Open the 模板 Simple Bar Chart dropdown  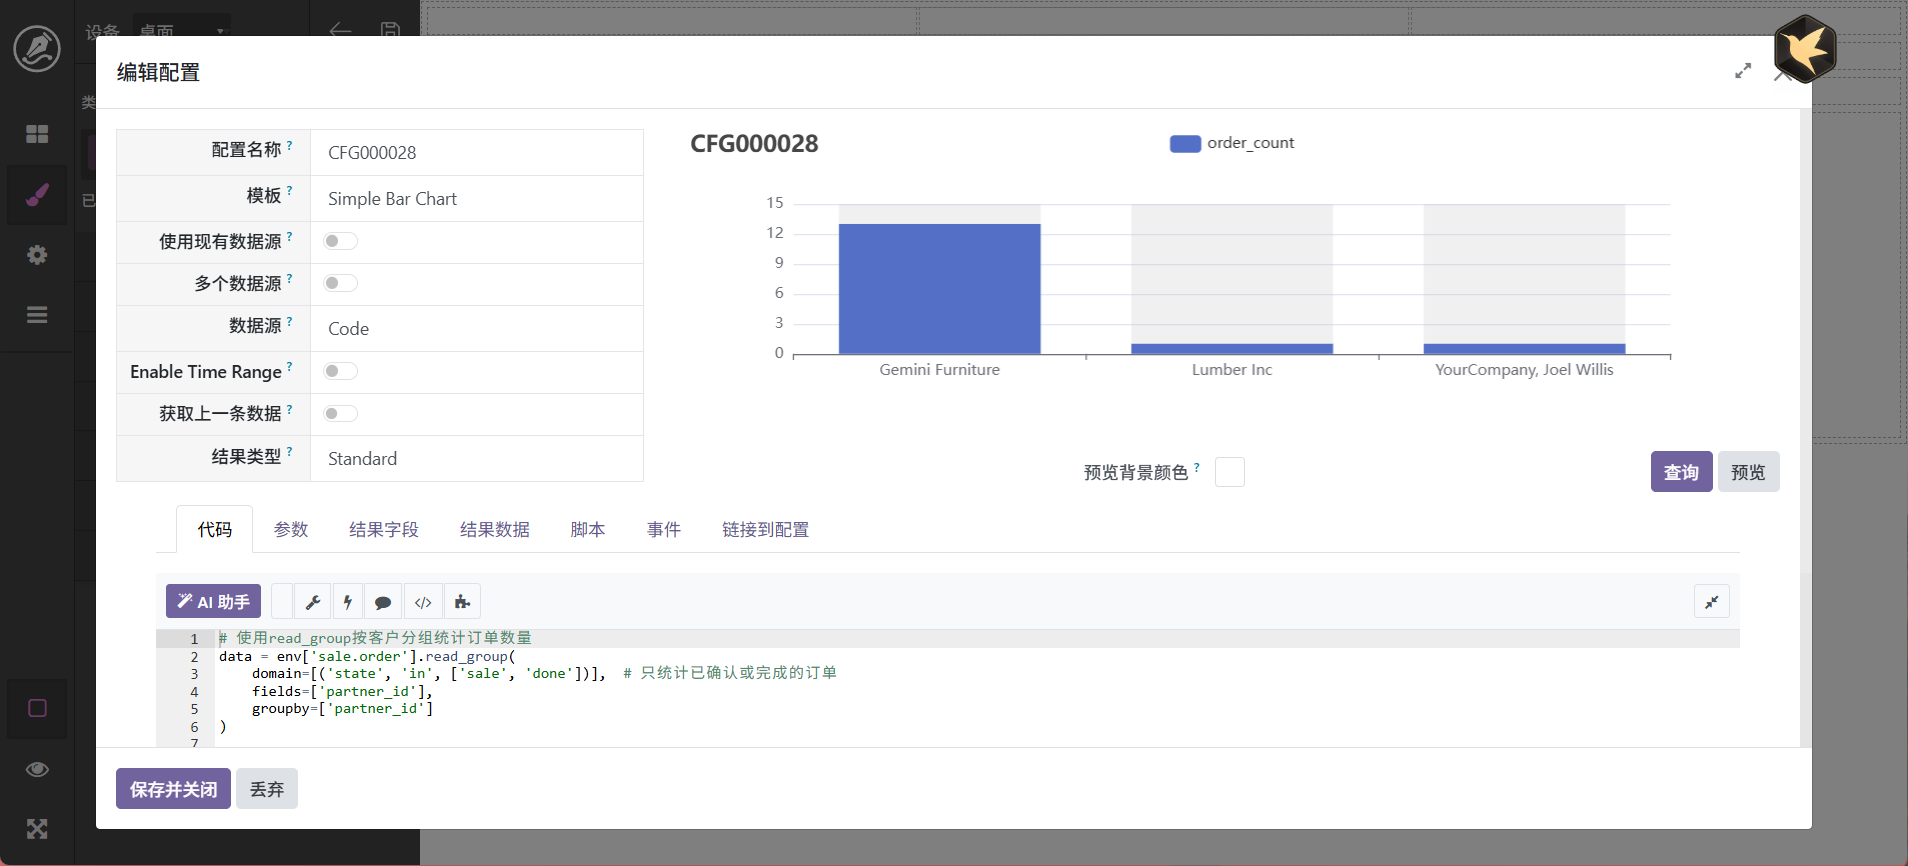point(476,199)
